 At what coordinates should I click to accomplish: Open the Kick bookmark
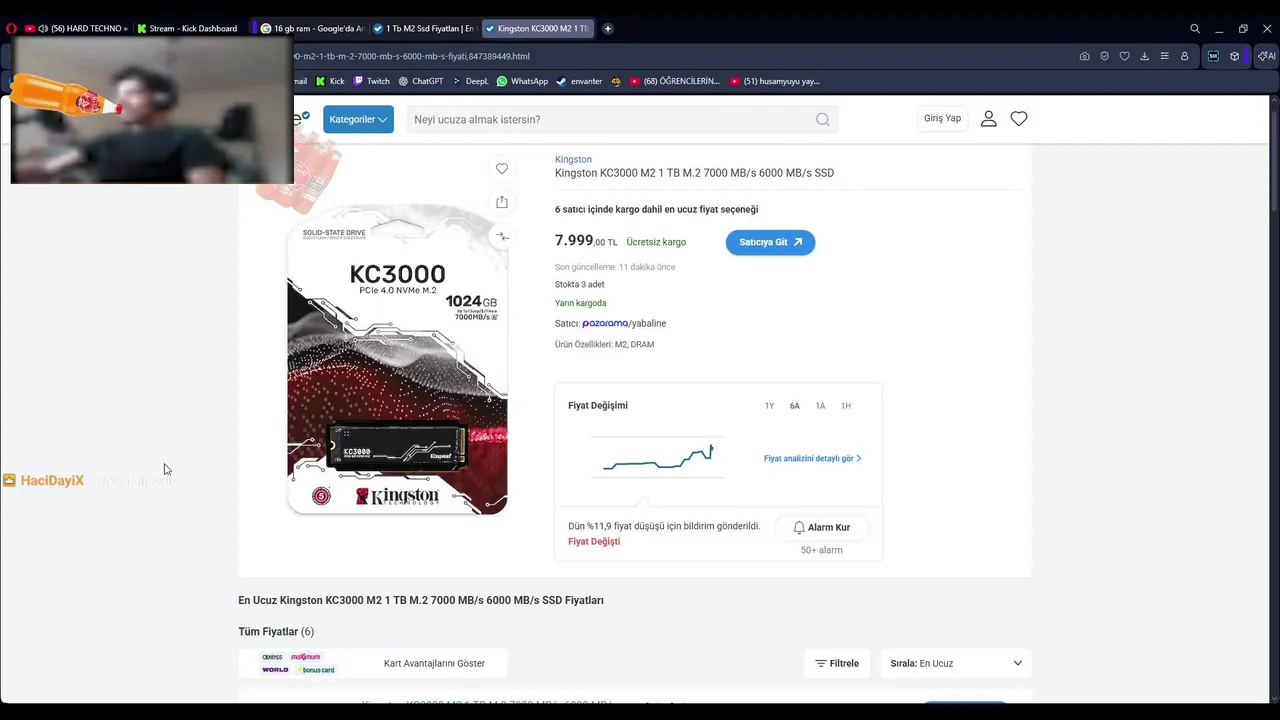pyautogui.click(x=330, y=81)
